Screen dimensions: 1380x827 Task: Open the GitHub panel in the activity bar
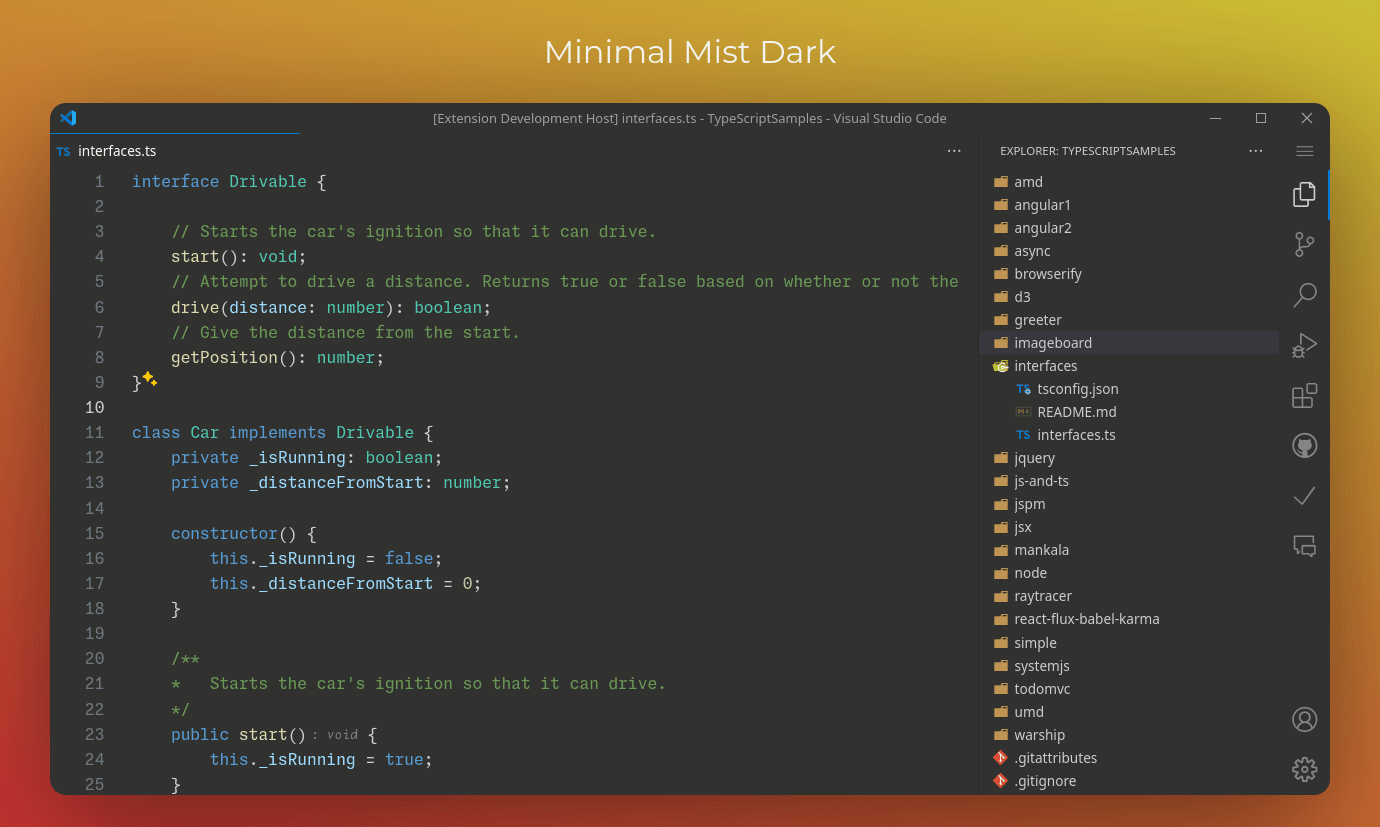1304,445
